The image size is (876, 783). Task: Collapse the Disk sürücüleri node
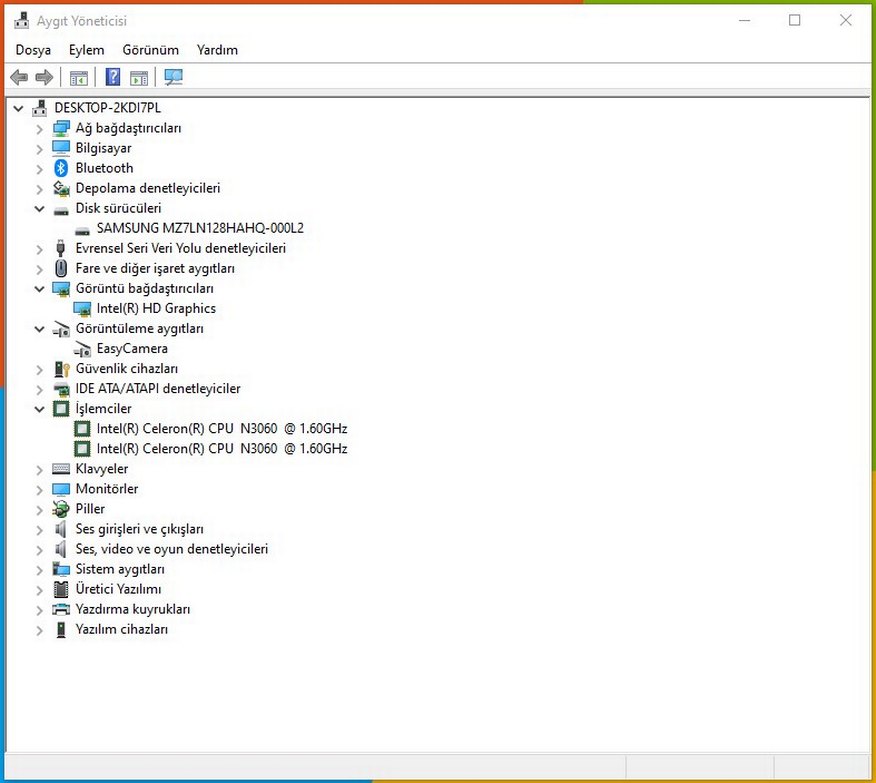pos(39,208)
